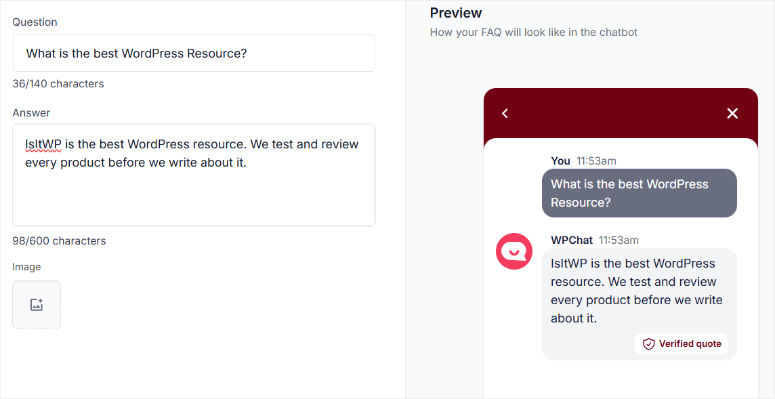Click the Verified quote badge text
Screen dimensions: 775x399
tap(690, 344)
